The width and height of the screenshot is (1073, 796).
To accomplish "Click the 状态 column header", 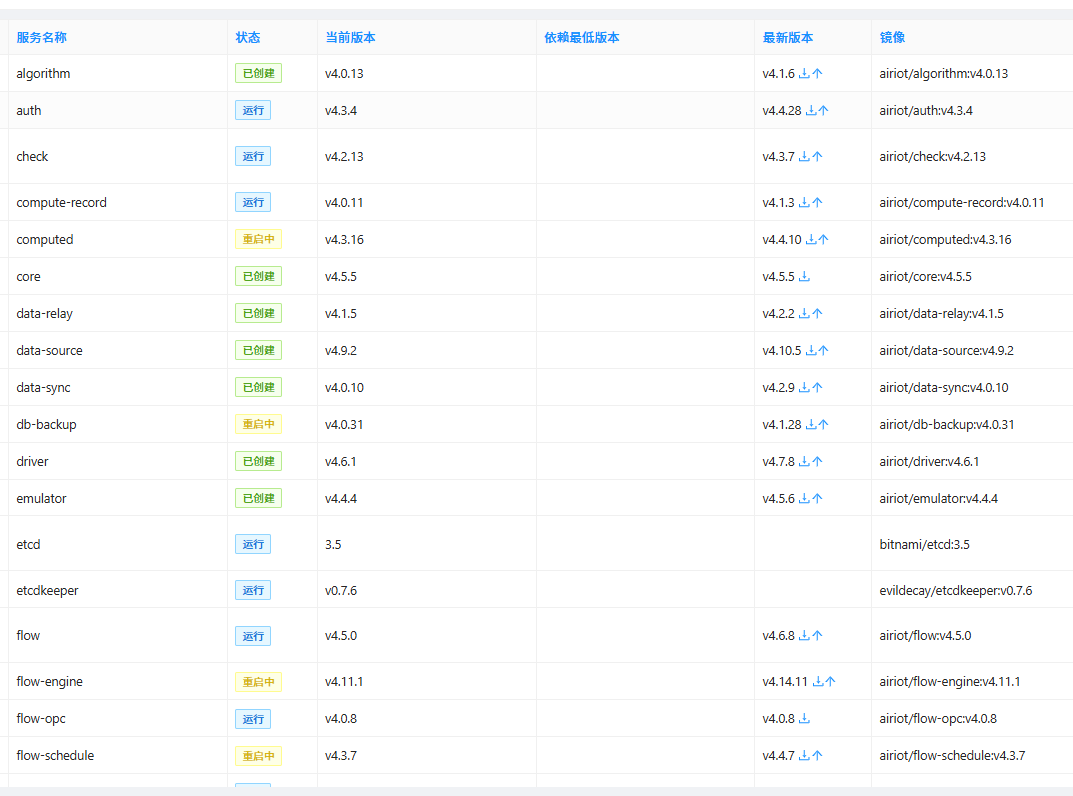I will coord(248,38).
